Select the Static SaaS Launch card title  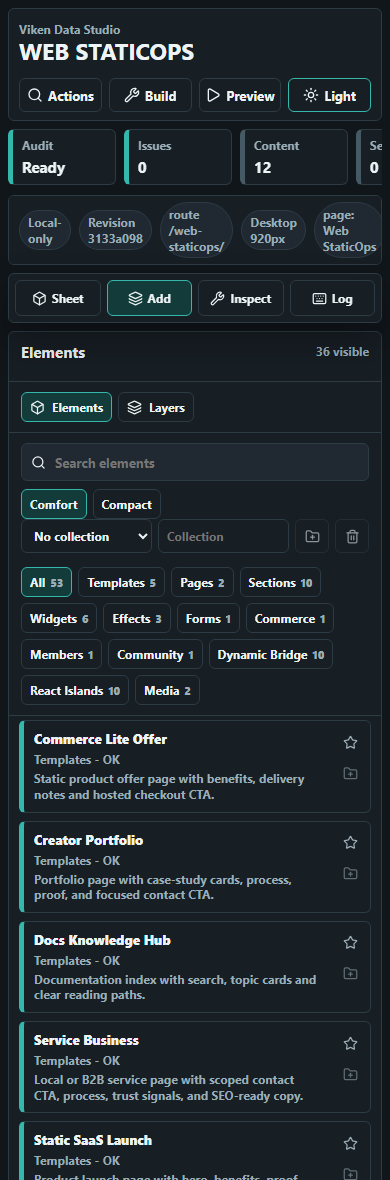point(93,1140)
